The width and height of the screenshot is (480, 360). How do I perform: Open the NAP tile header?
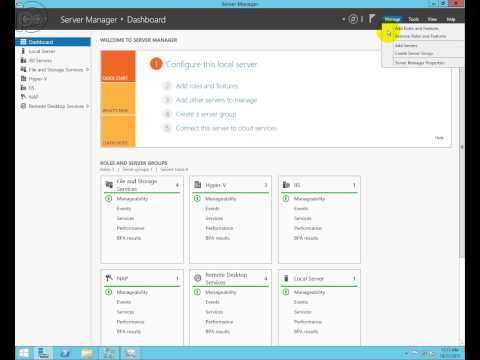pyautogui.click(x=142, y=278)
